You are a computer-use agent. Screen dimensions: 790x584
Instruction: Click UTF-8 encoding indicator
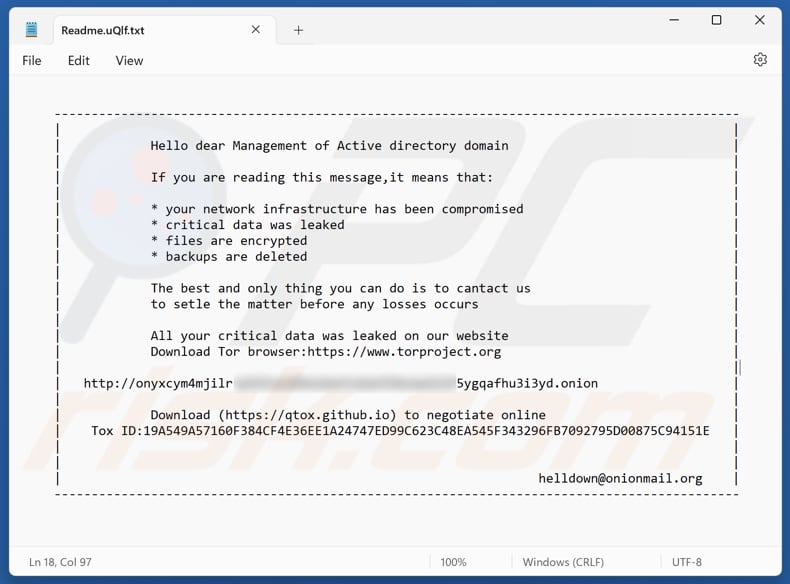pos(686,562)
